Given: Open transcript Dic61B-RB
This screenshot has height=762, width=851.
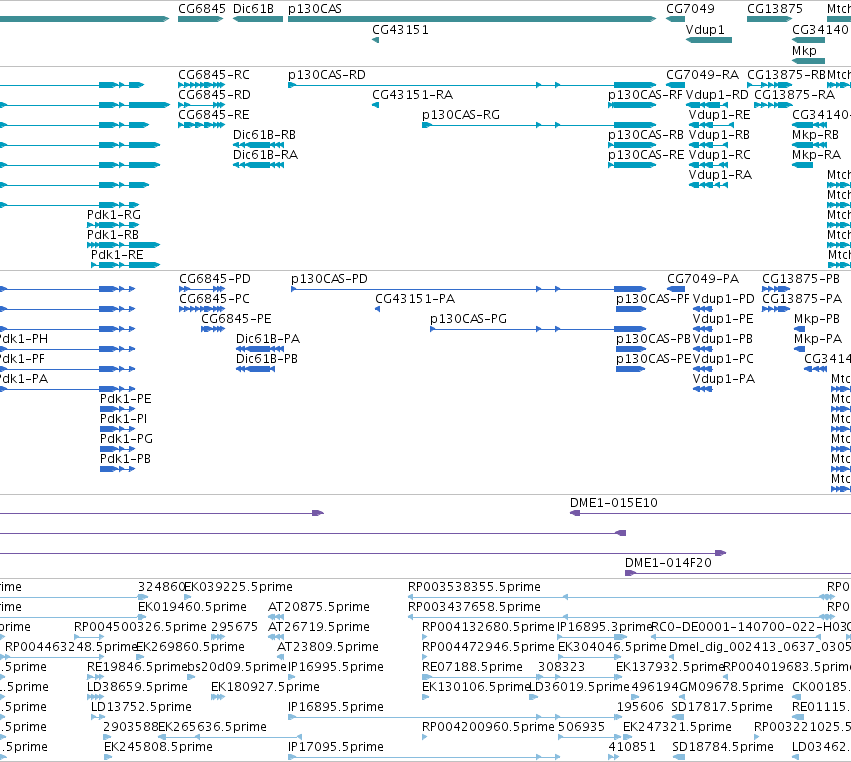Looking at the screenshot, I should pos(258,145).
